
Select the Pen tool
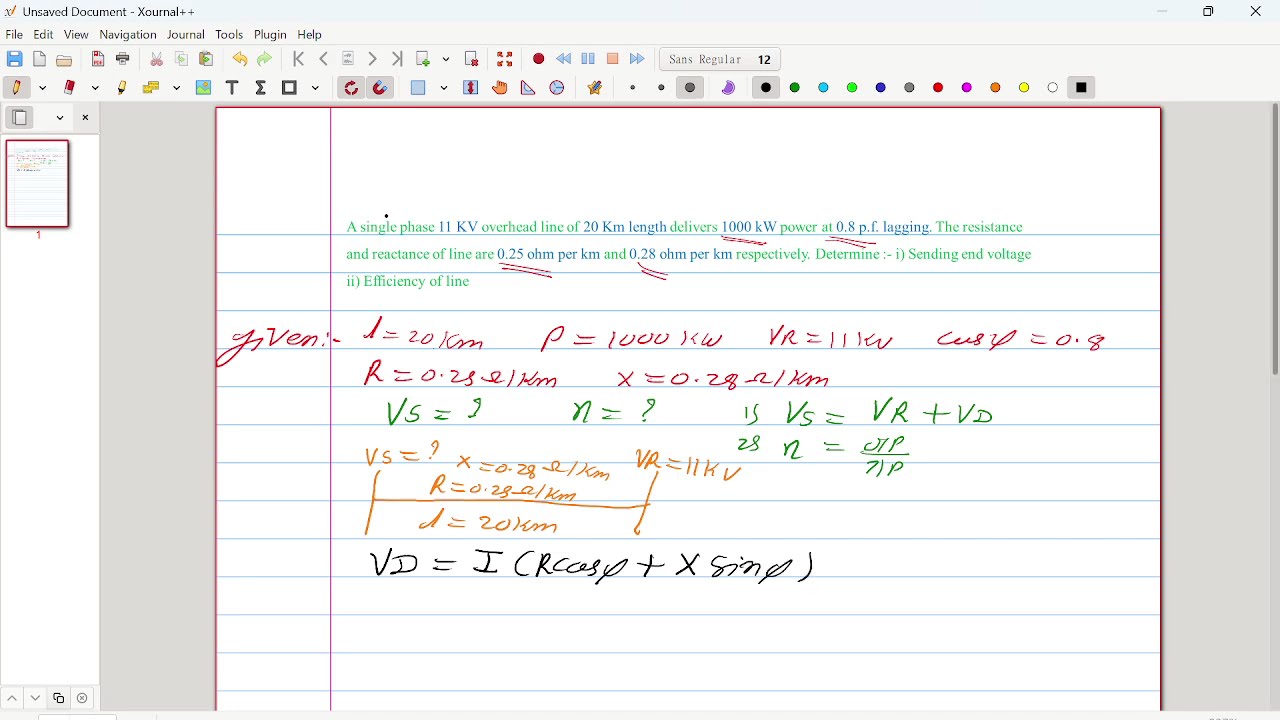[16, 88]
